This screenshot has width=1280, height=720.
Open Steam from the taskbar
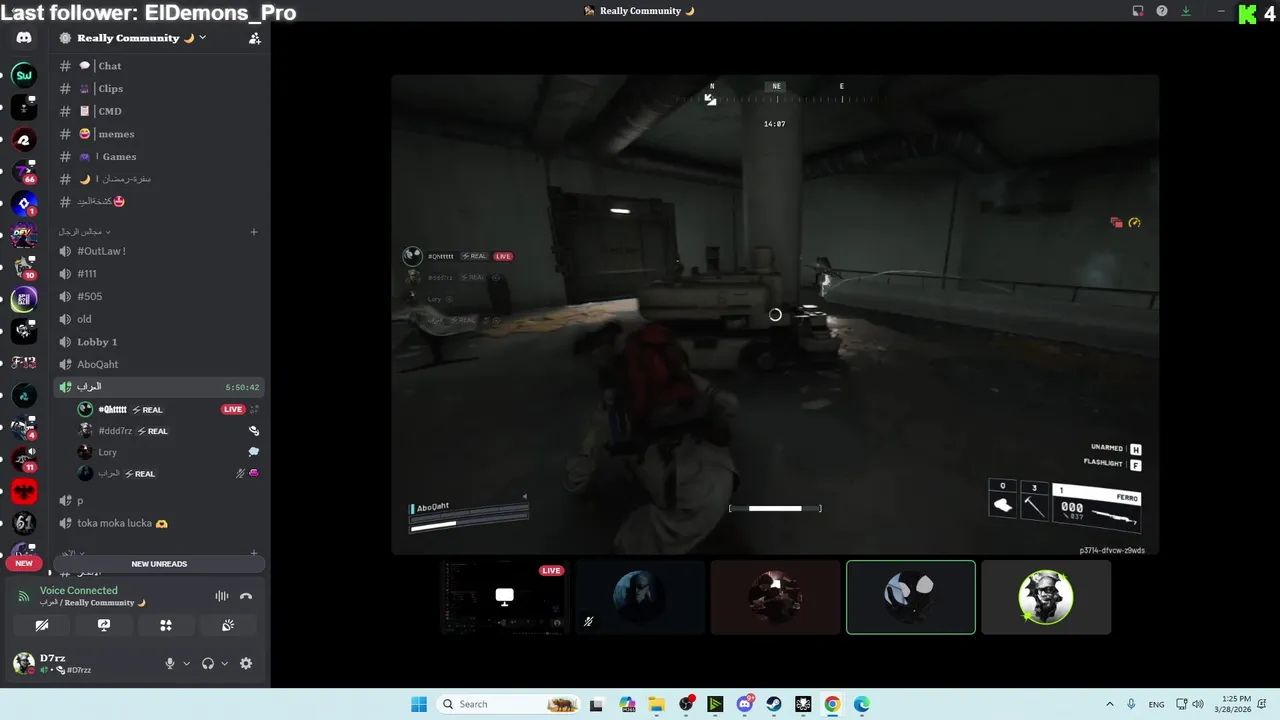tap(774, 704)
